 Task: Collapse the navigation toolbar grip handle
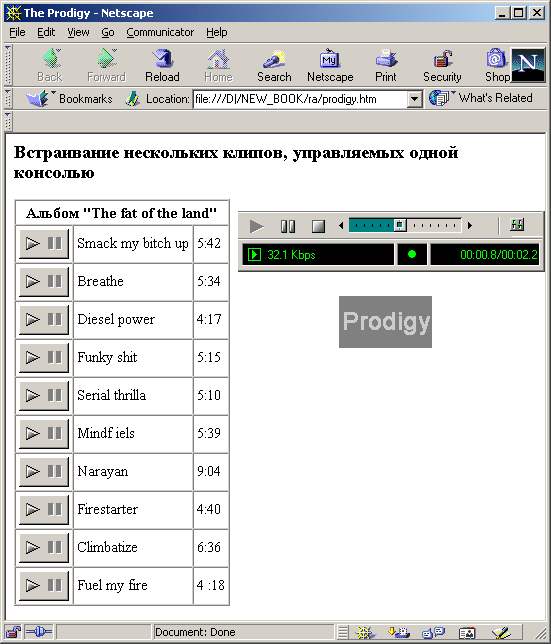click(x=8, y=65)
